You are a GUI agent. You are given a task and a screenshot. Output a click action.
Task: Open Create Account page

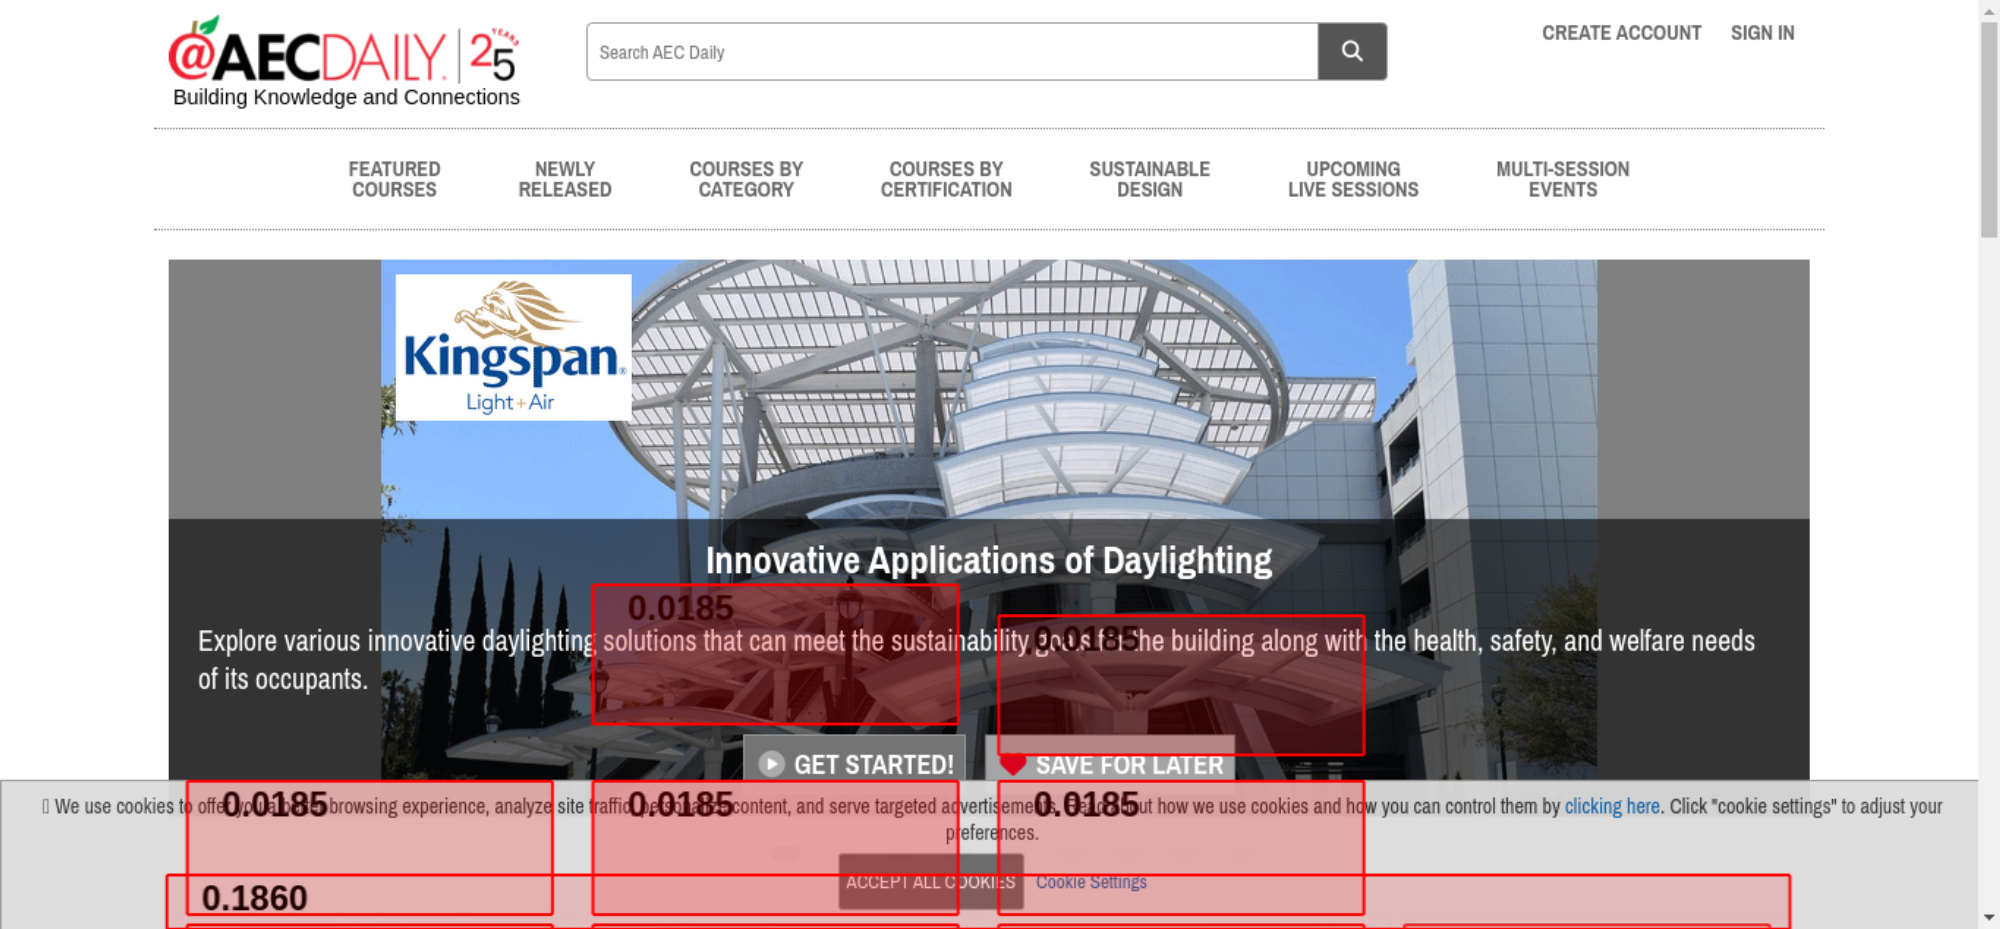pos(1620,33)
